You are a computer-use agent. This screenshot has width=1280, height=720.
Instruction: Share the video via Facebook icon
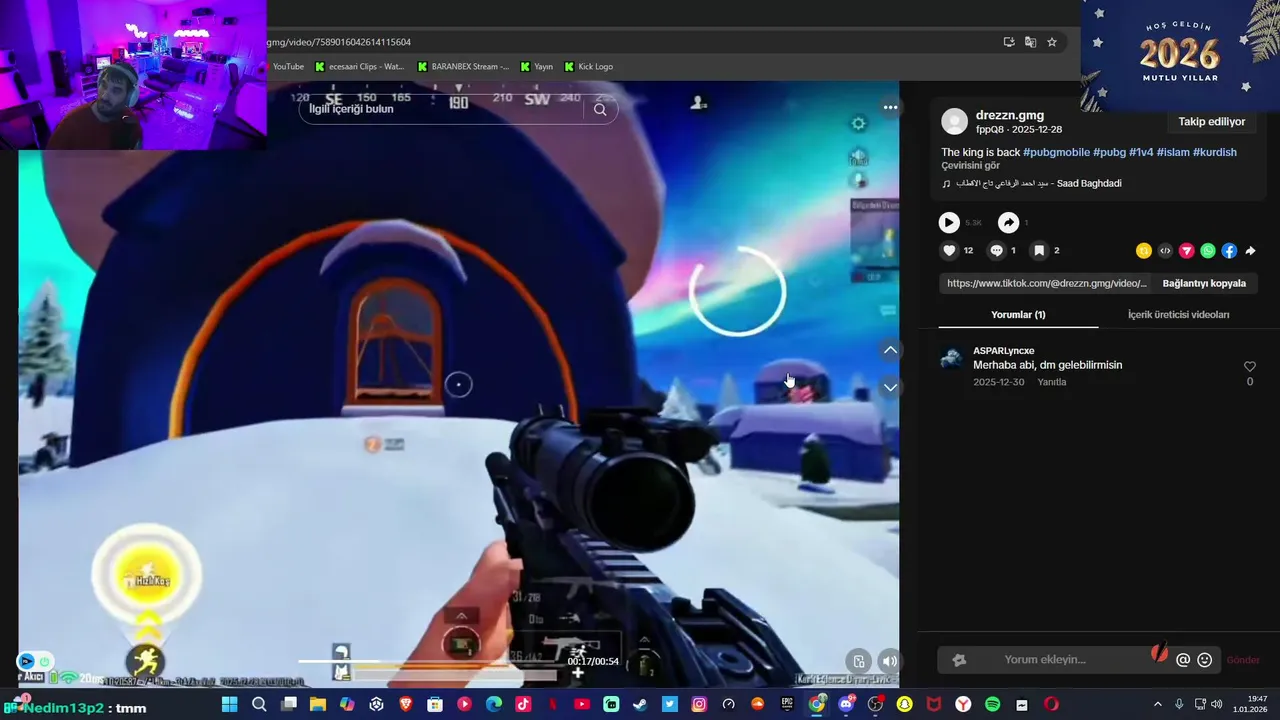point(1229,251)
